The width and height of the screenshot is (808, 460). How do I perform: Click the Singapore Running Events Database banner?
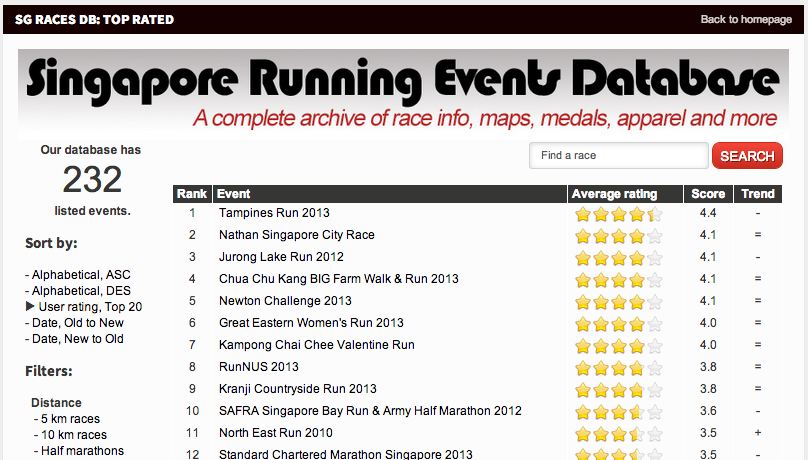click(x=403, y=94)
